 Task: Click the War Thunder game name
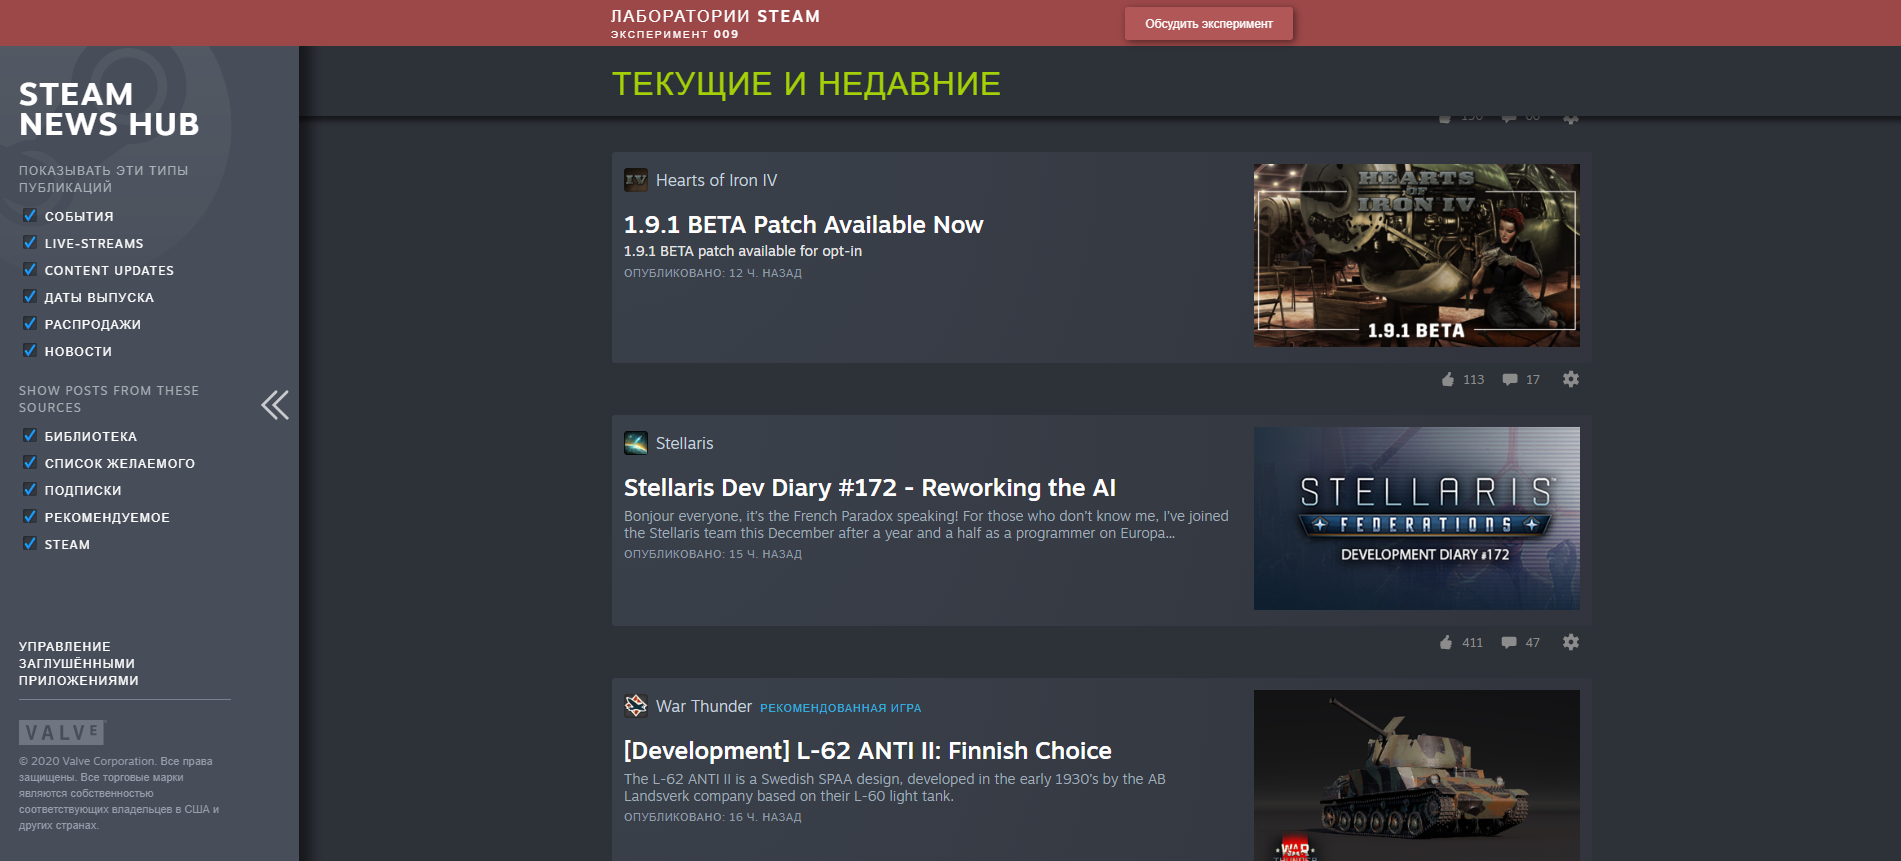(x=704, y=706)
